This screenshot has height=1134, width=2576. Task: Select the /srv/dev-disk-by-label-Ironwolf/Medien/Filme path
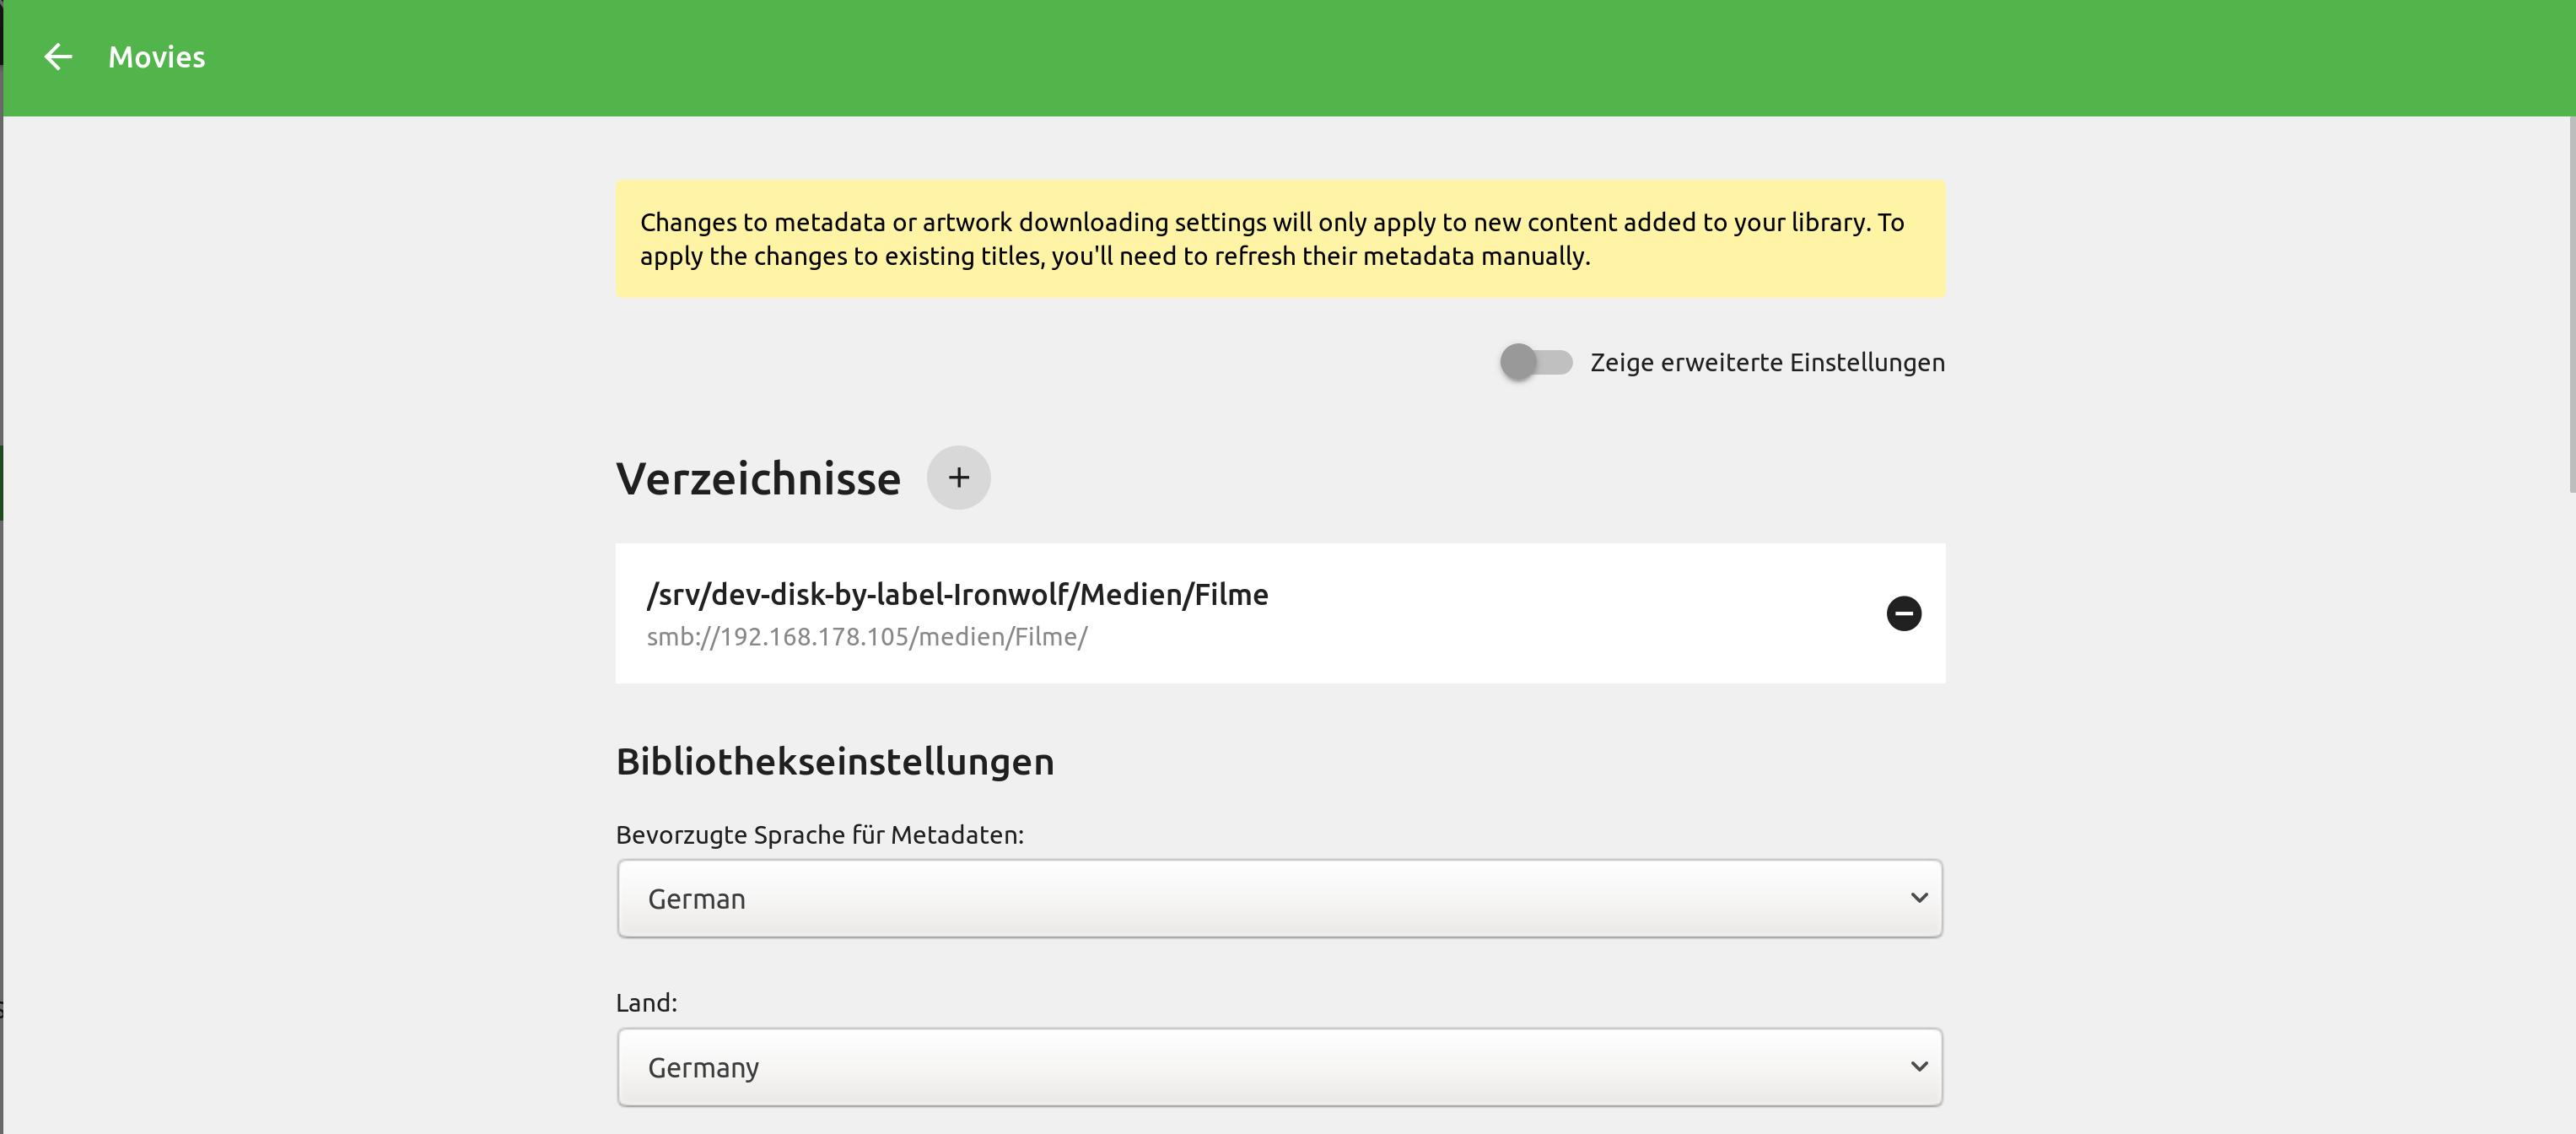pyautogui.click(x=957, y=594)
